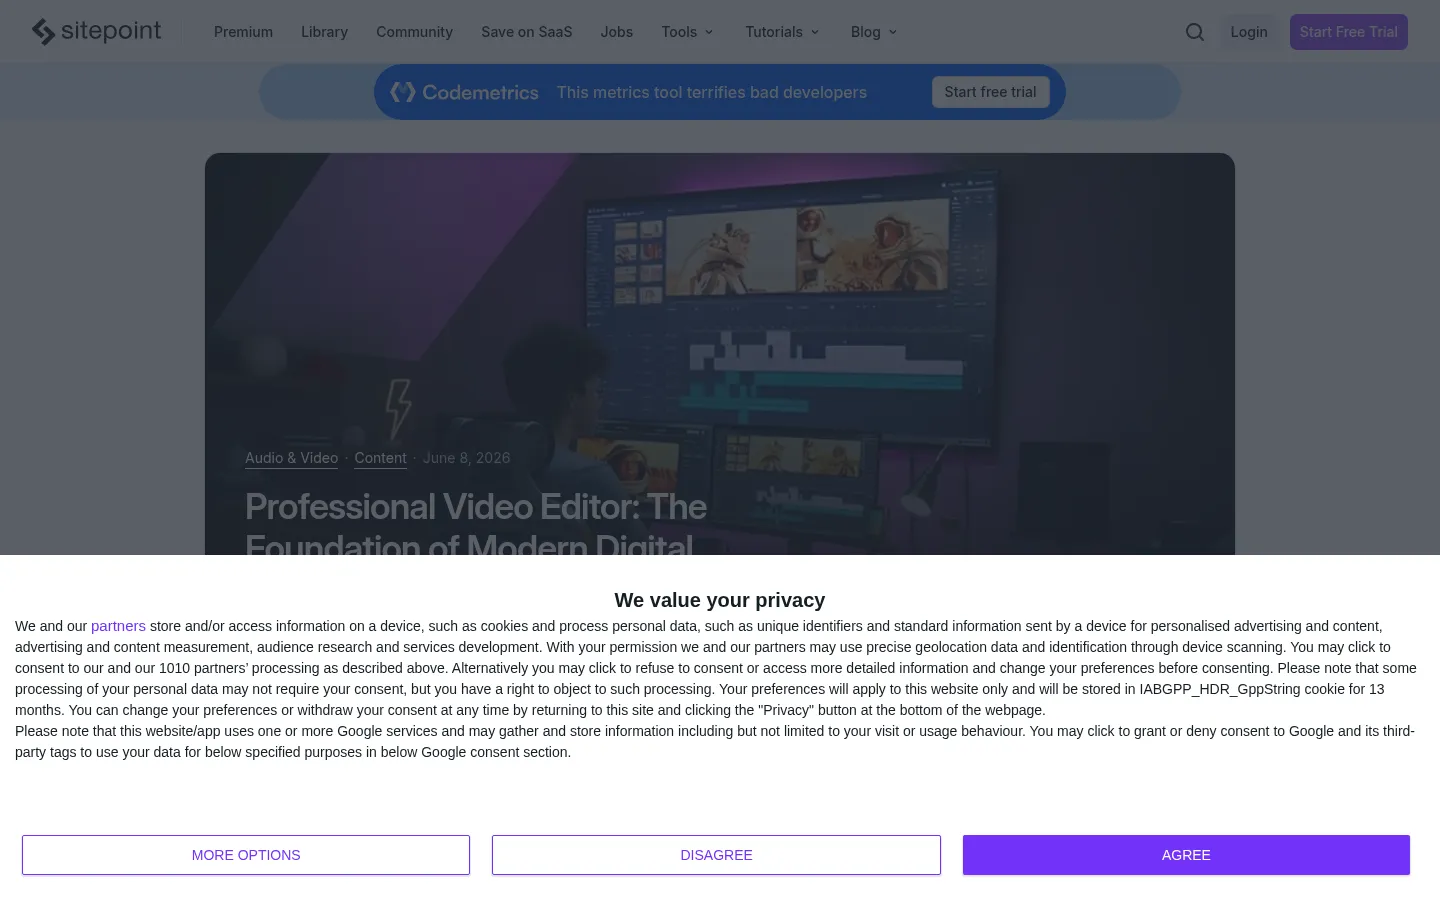Click the Start Free Trial button in header
Image resolution: width=1440 pixels, height=900 pixels.
point(1348,32)
